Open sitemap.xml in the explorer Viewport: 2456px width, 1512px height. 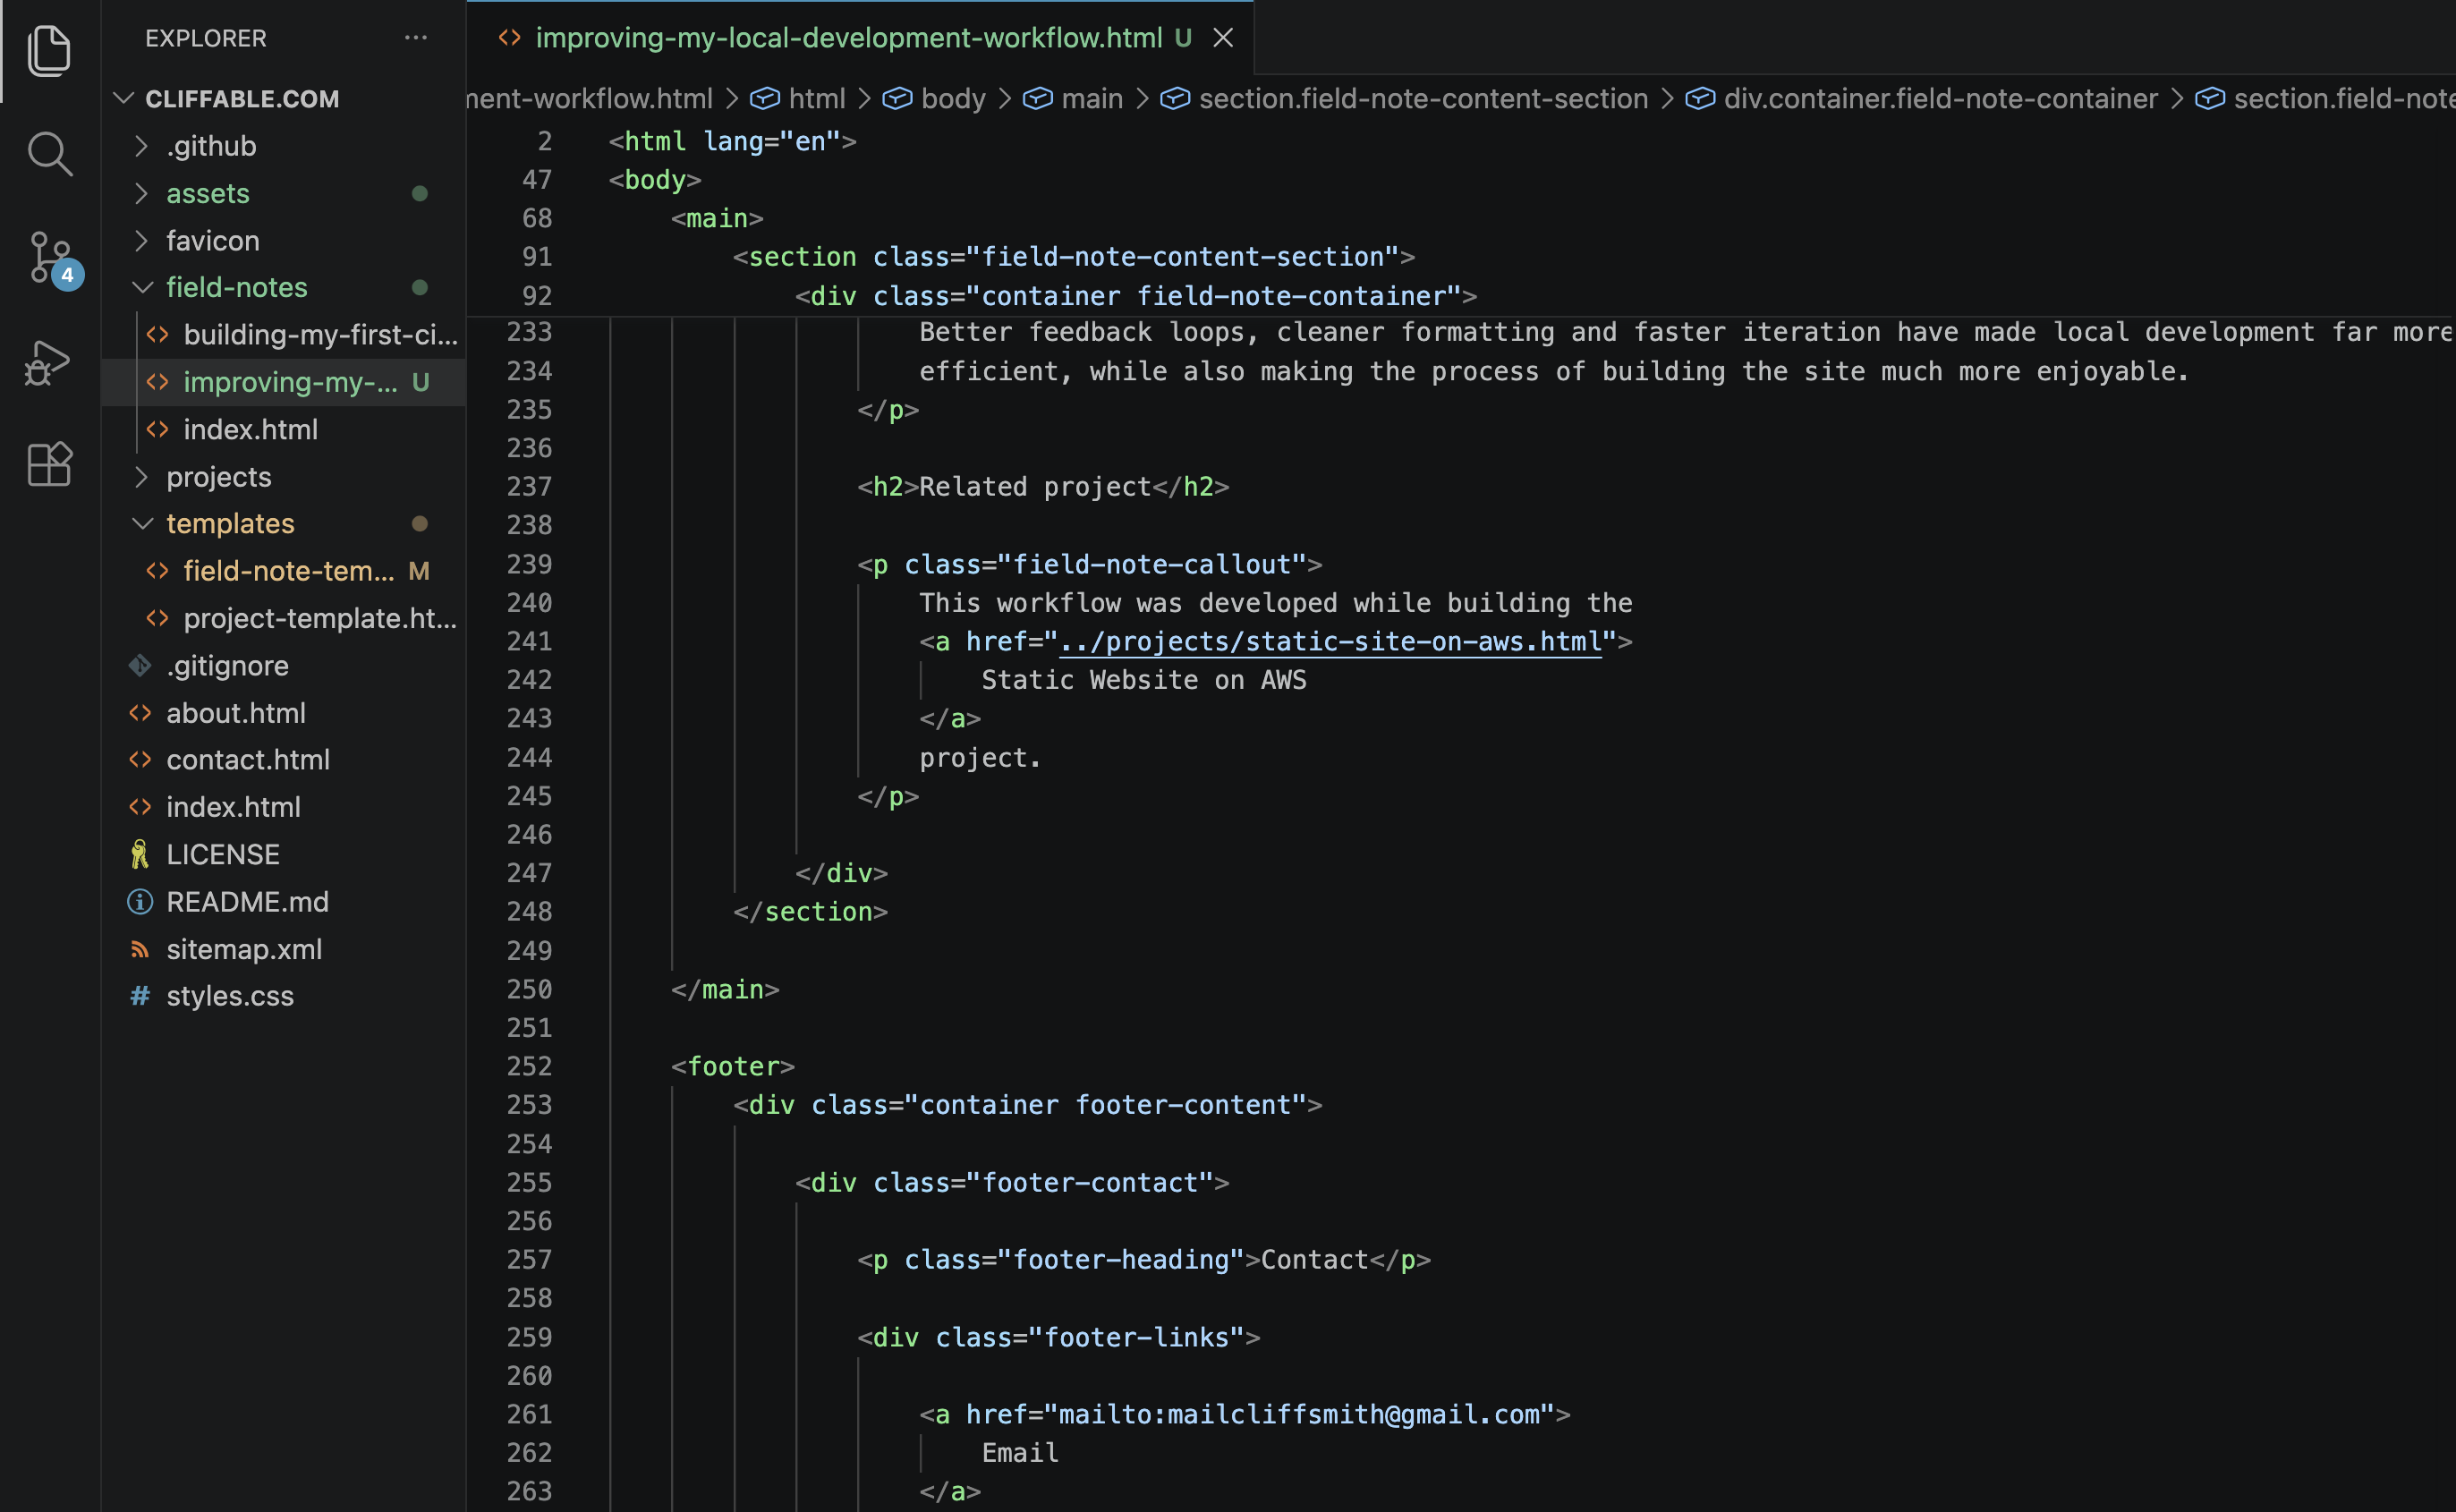284,949
